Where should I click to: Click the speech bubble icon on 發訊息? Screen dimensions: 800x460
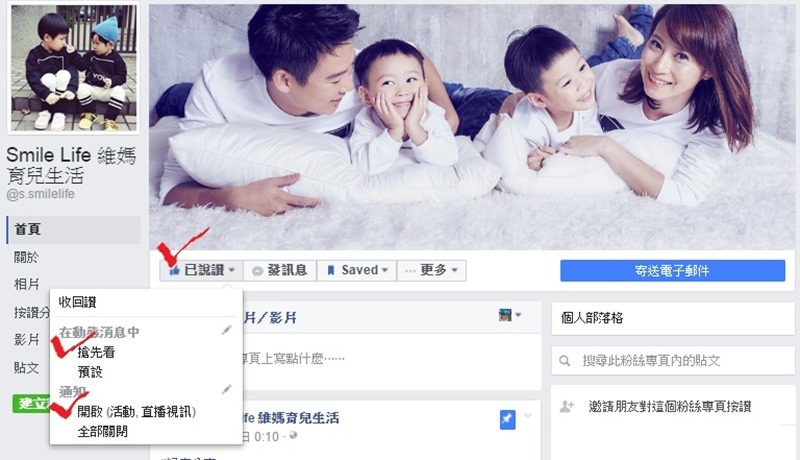[x=258, y=271]
